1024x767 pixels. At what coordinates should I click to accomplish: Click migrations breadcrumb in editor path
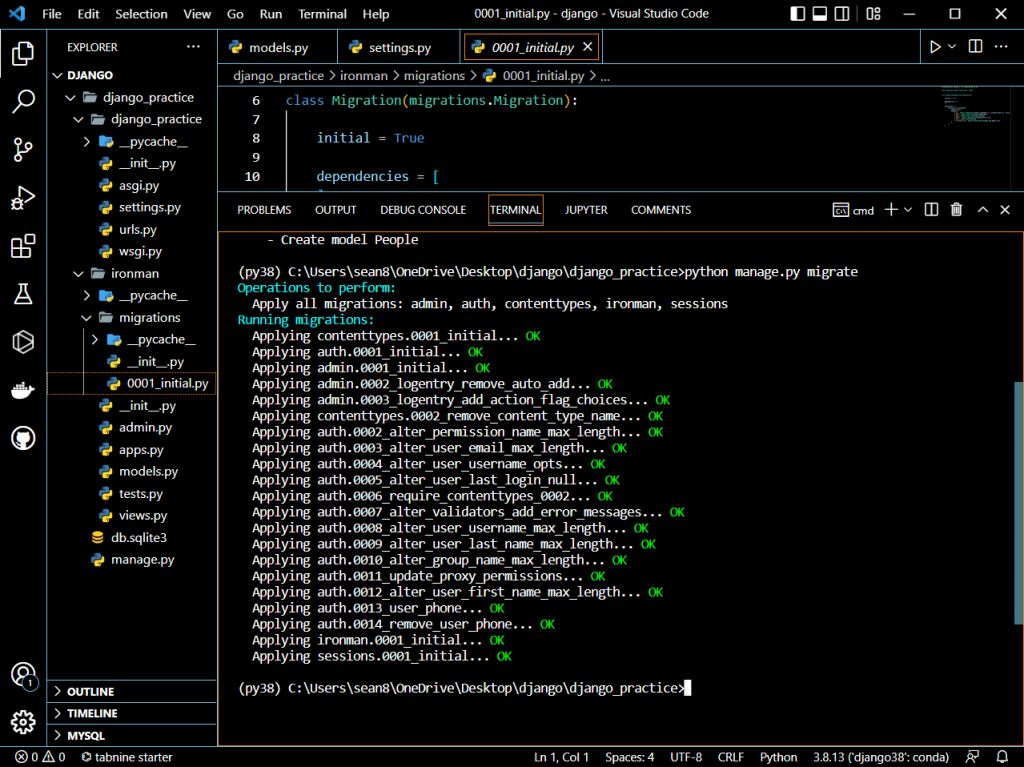click(434, 76)
